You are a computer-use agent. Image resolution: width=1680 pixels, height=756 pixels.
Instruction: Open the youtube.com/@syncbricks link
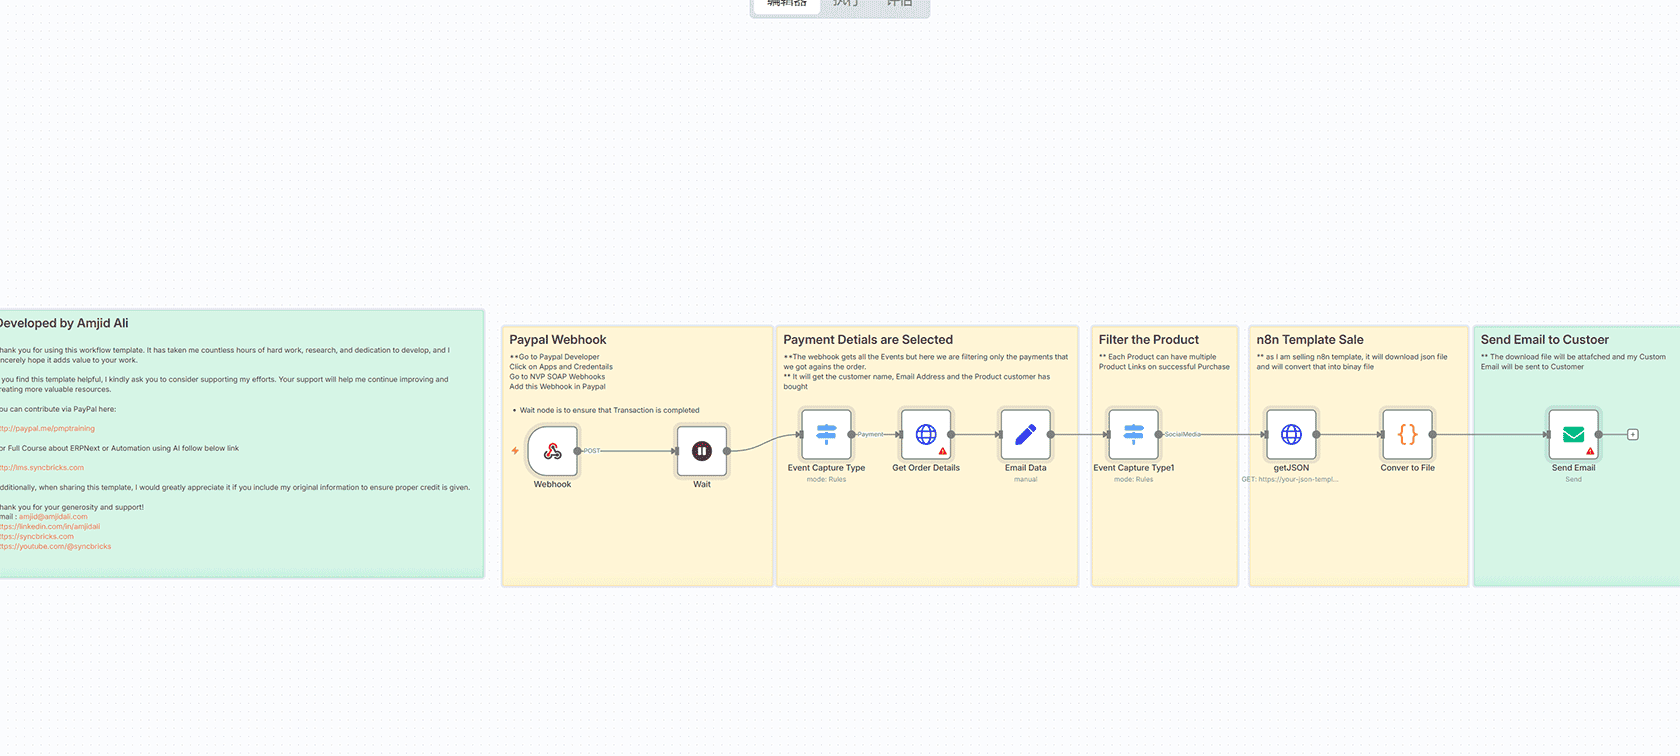coord(58,547)
